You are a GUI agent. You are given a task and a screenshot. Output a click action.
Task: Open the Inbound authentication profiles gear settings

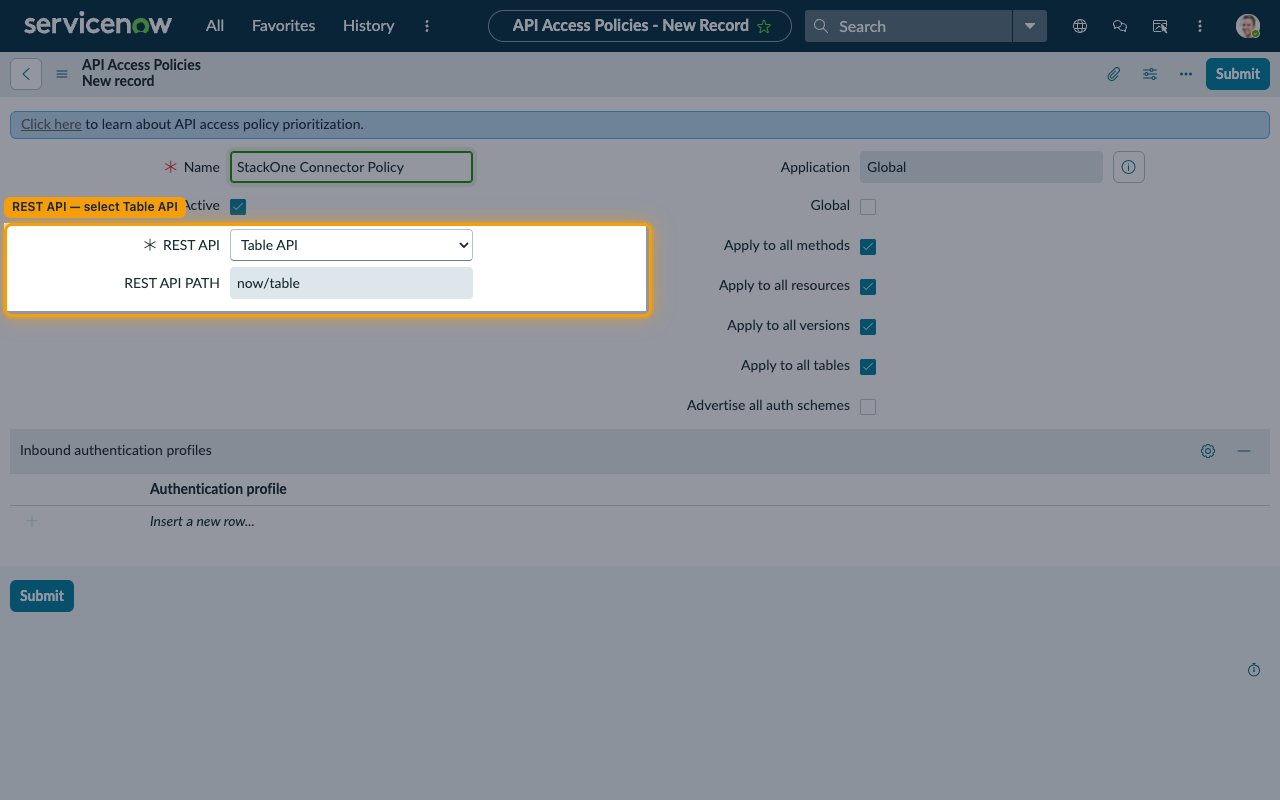pos(1208,451)
